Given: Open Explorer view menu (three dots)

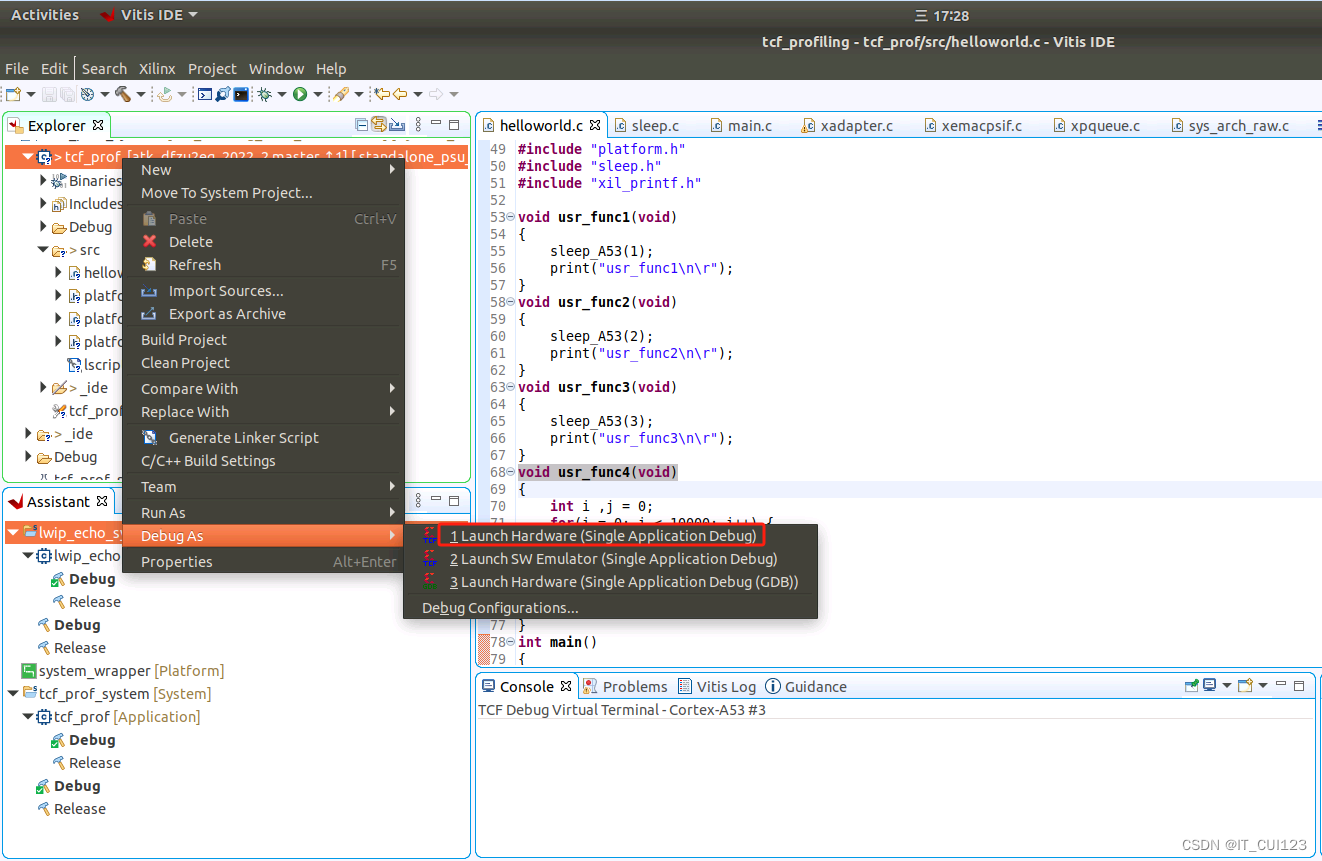Looking at the screenshot, I should coord(418,125).
